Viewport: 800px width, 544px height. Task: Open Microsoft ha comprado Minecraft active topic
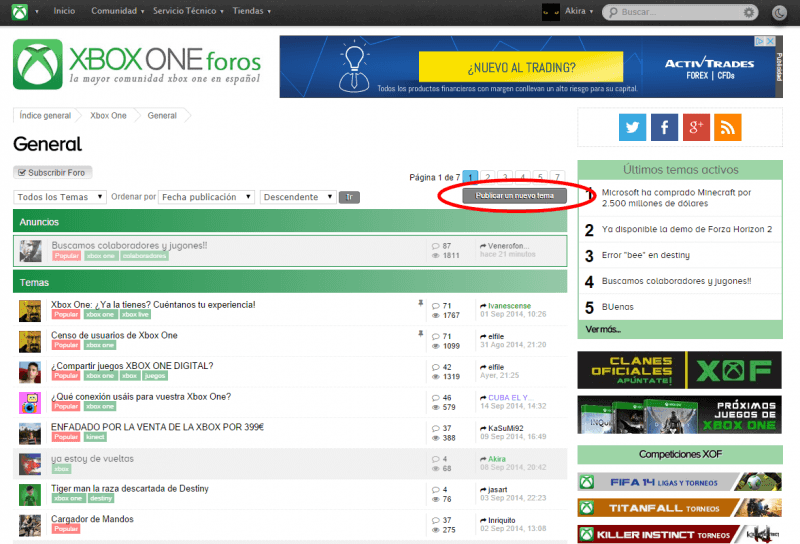[x=676, y=197]
